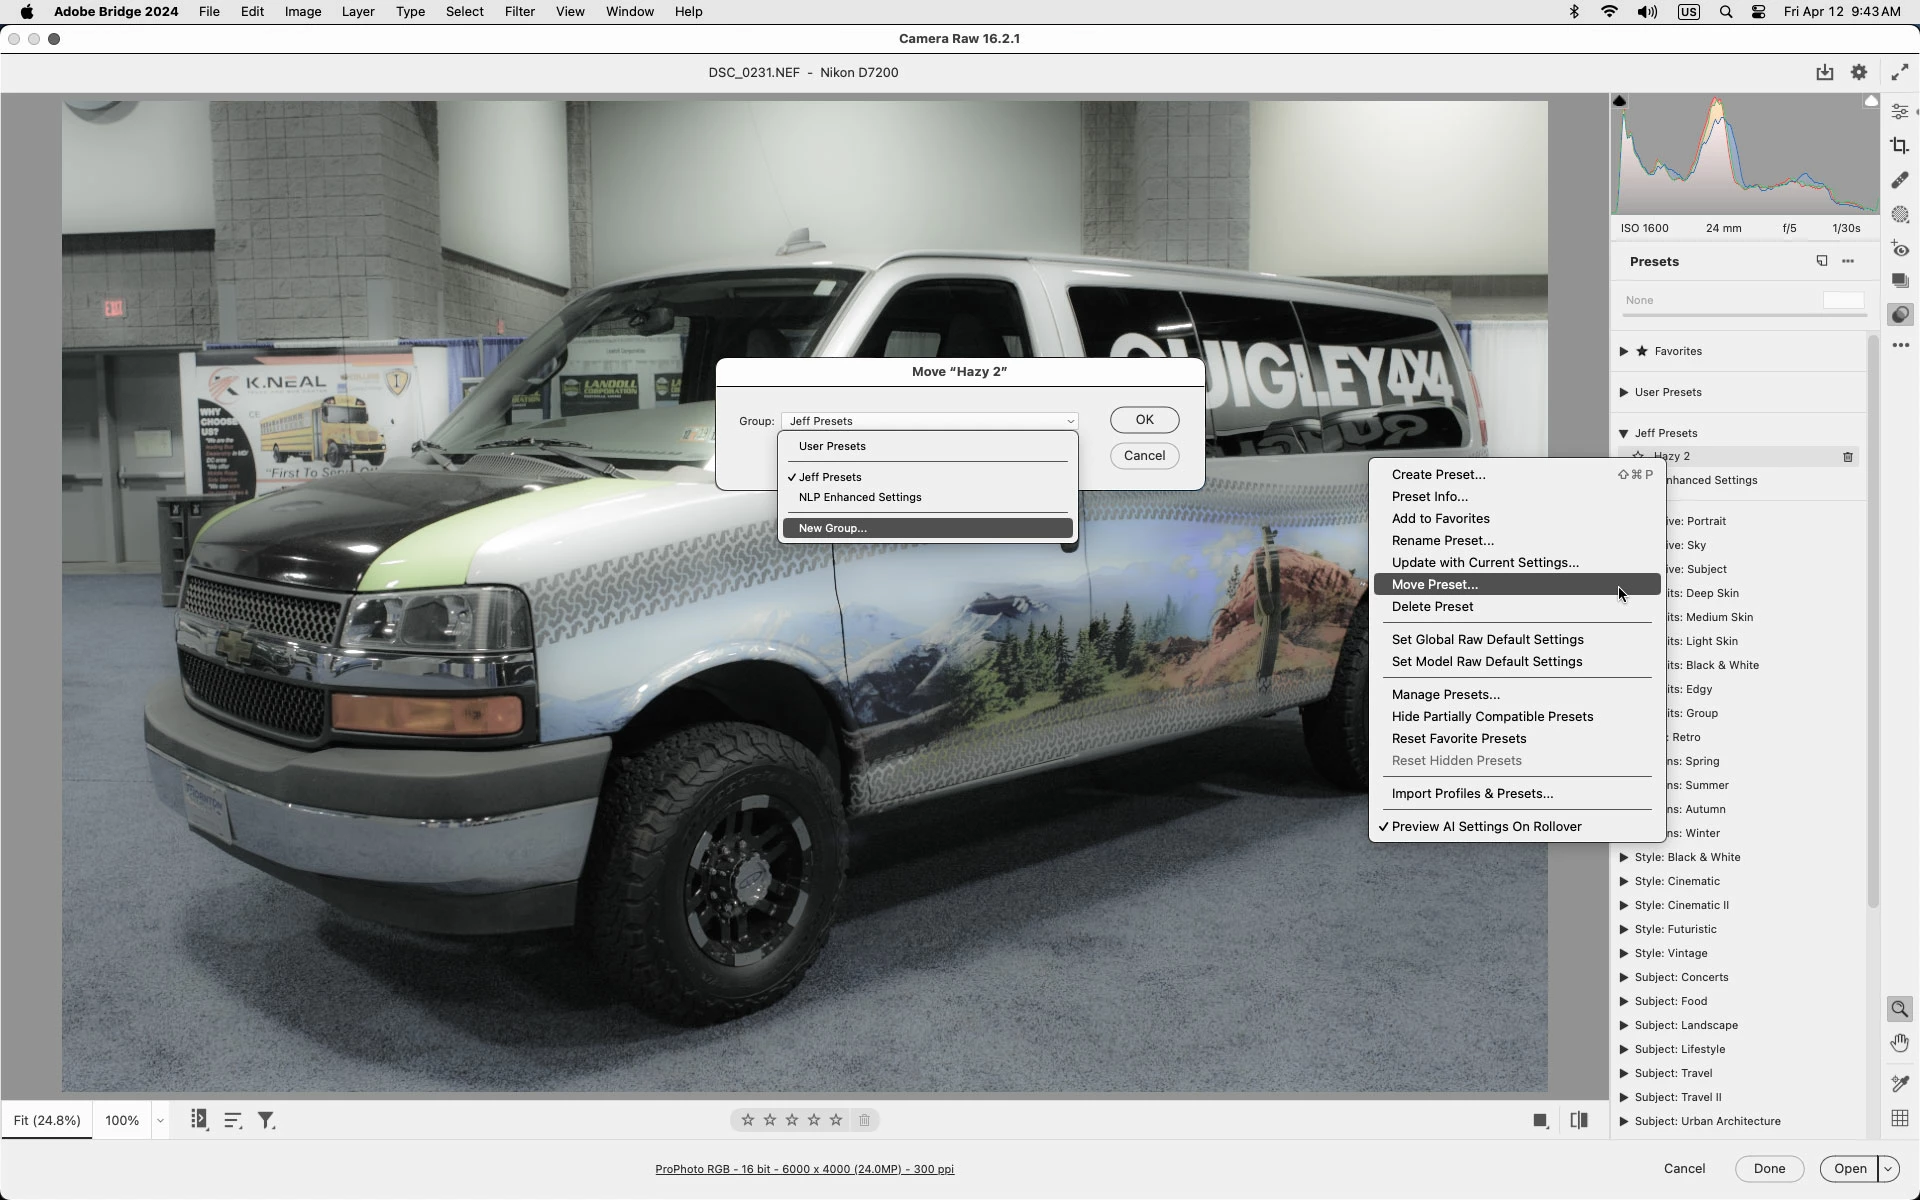Select the Red Eye removal tool

[x=1900, y=249]
